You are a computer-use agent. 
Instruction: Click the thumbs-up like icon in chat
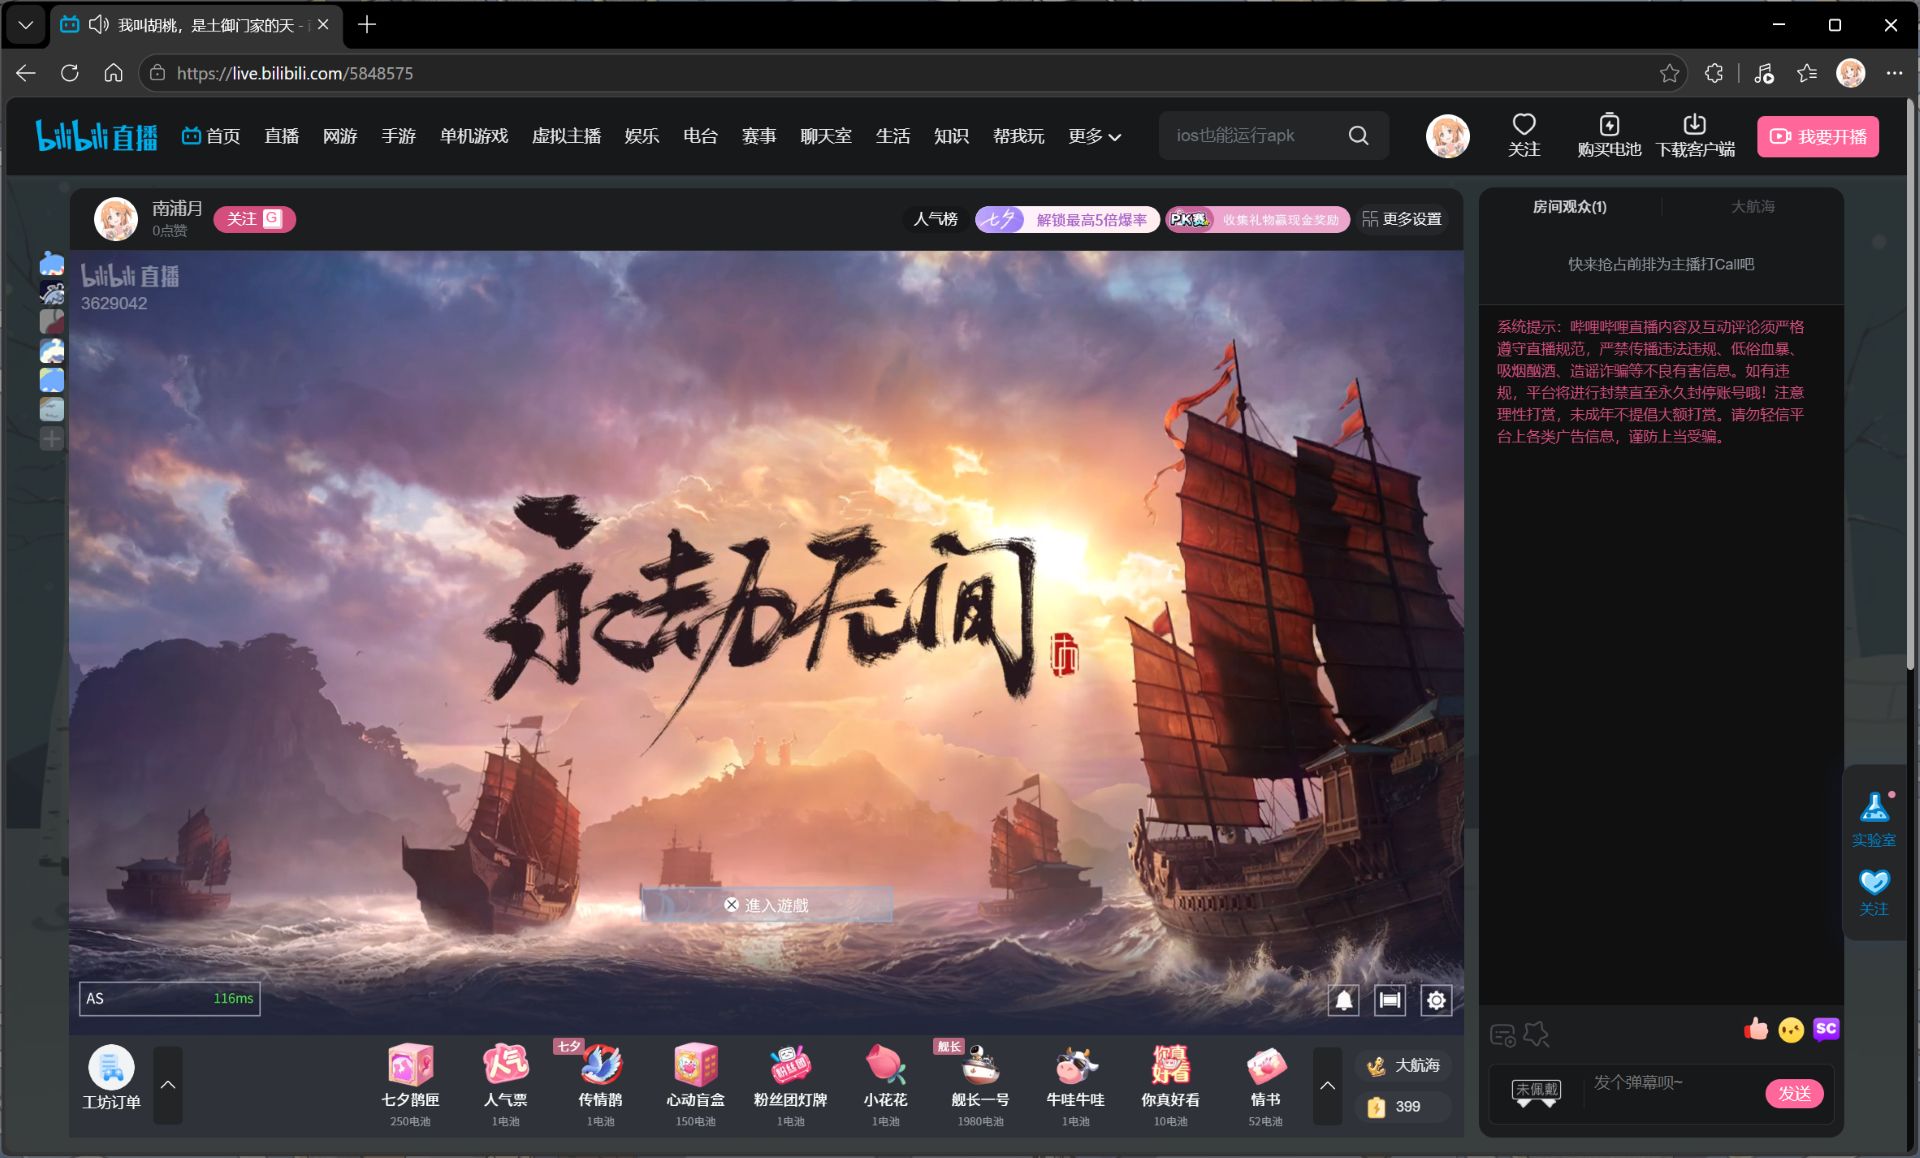1756,1029
